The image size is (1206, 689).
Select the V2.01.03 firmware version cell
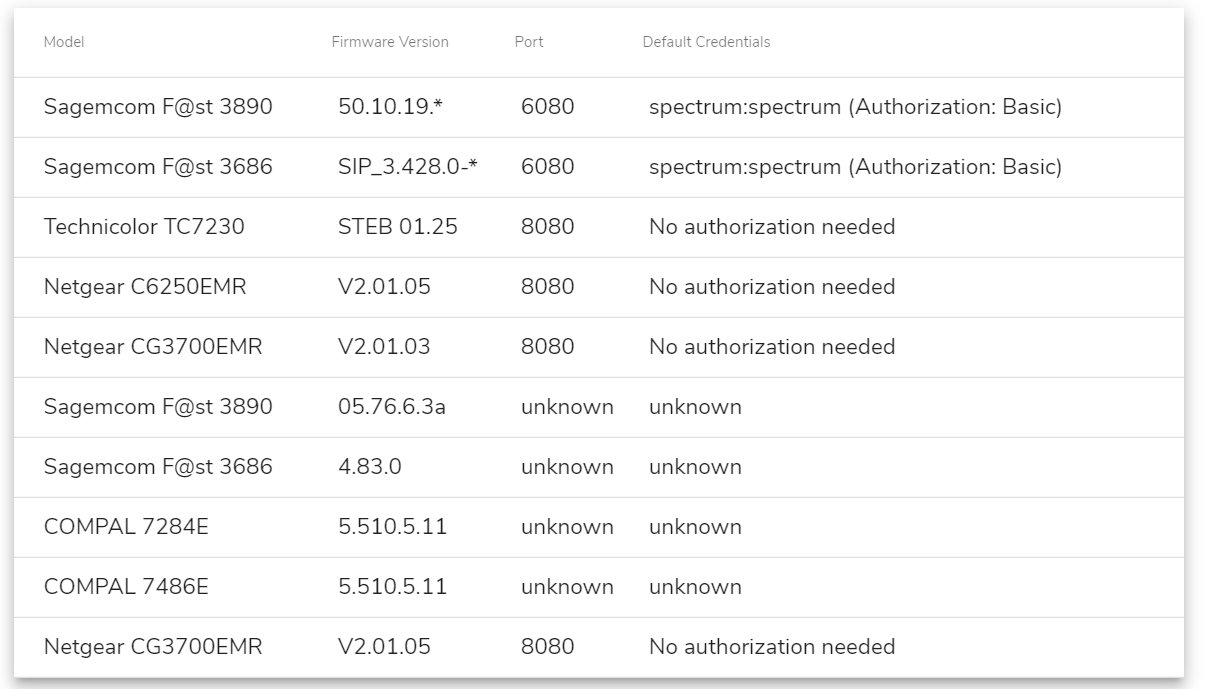384,347
